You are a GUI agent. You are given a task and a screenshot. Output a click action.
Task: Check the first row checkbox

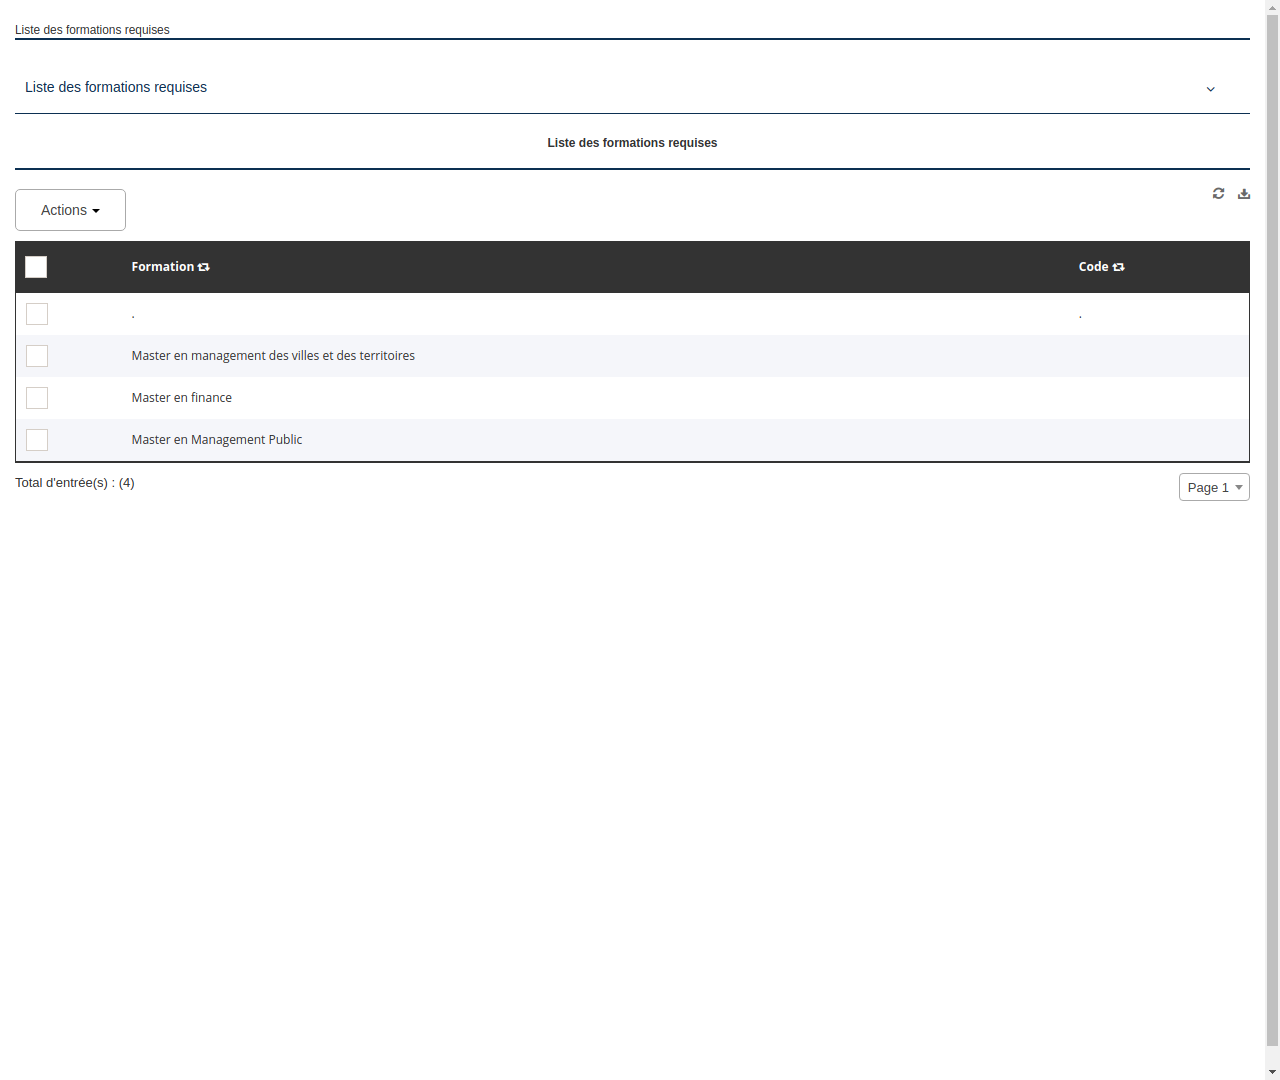37,314
